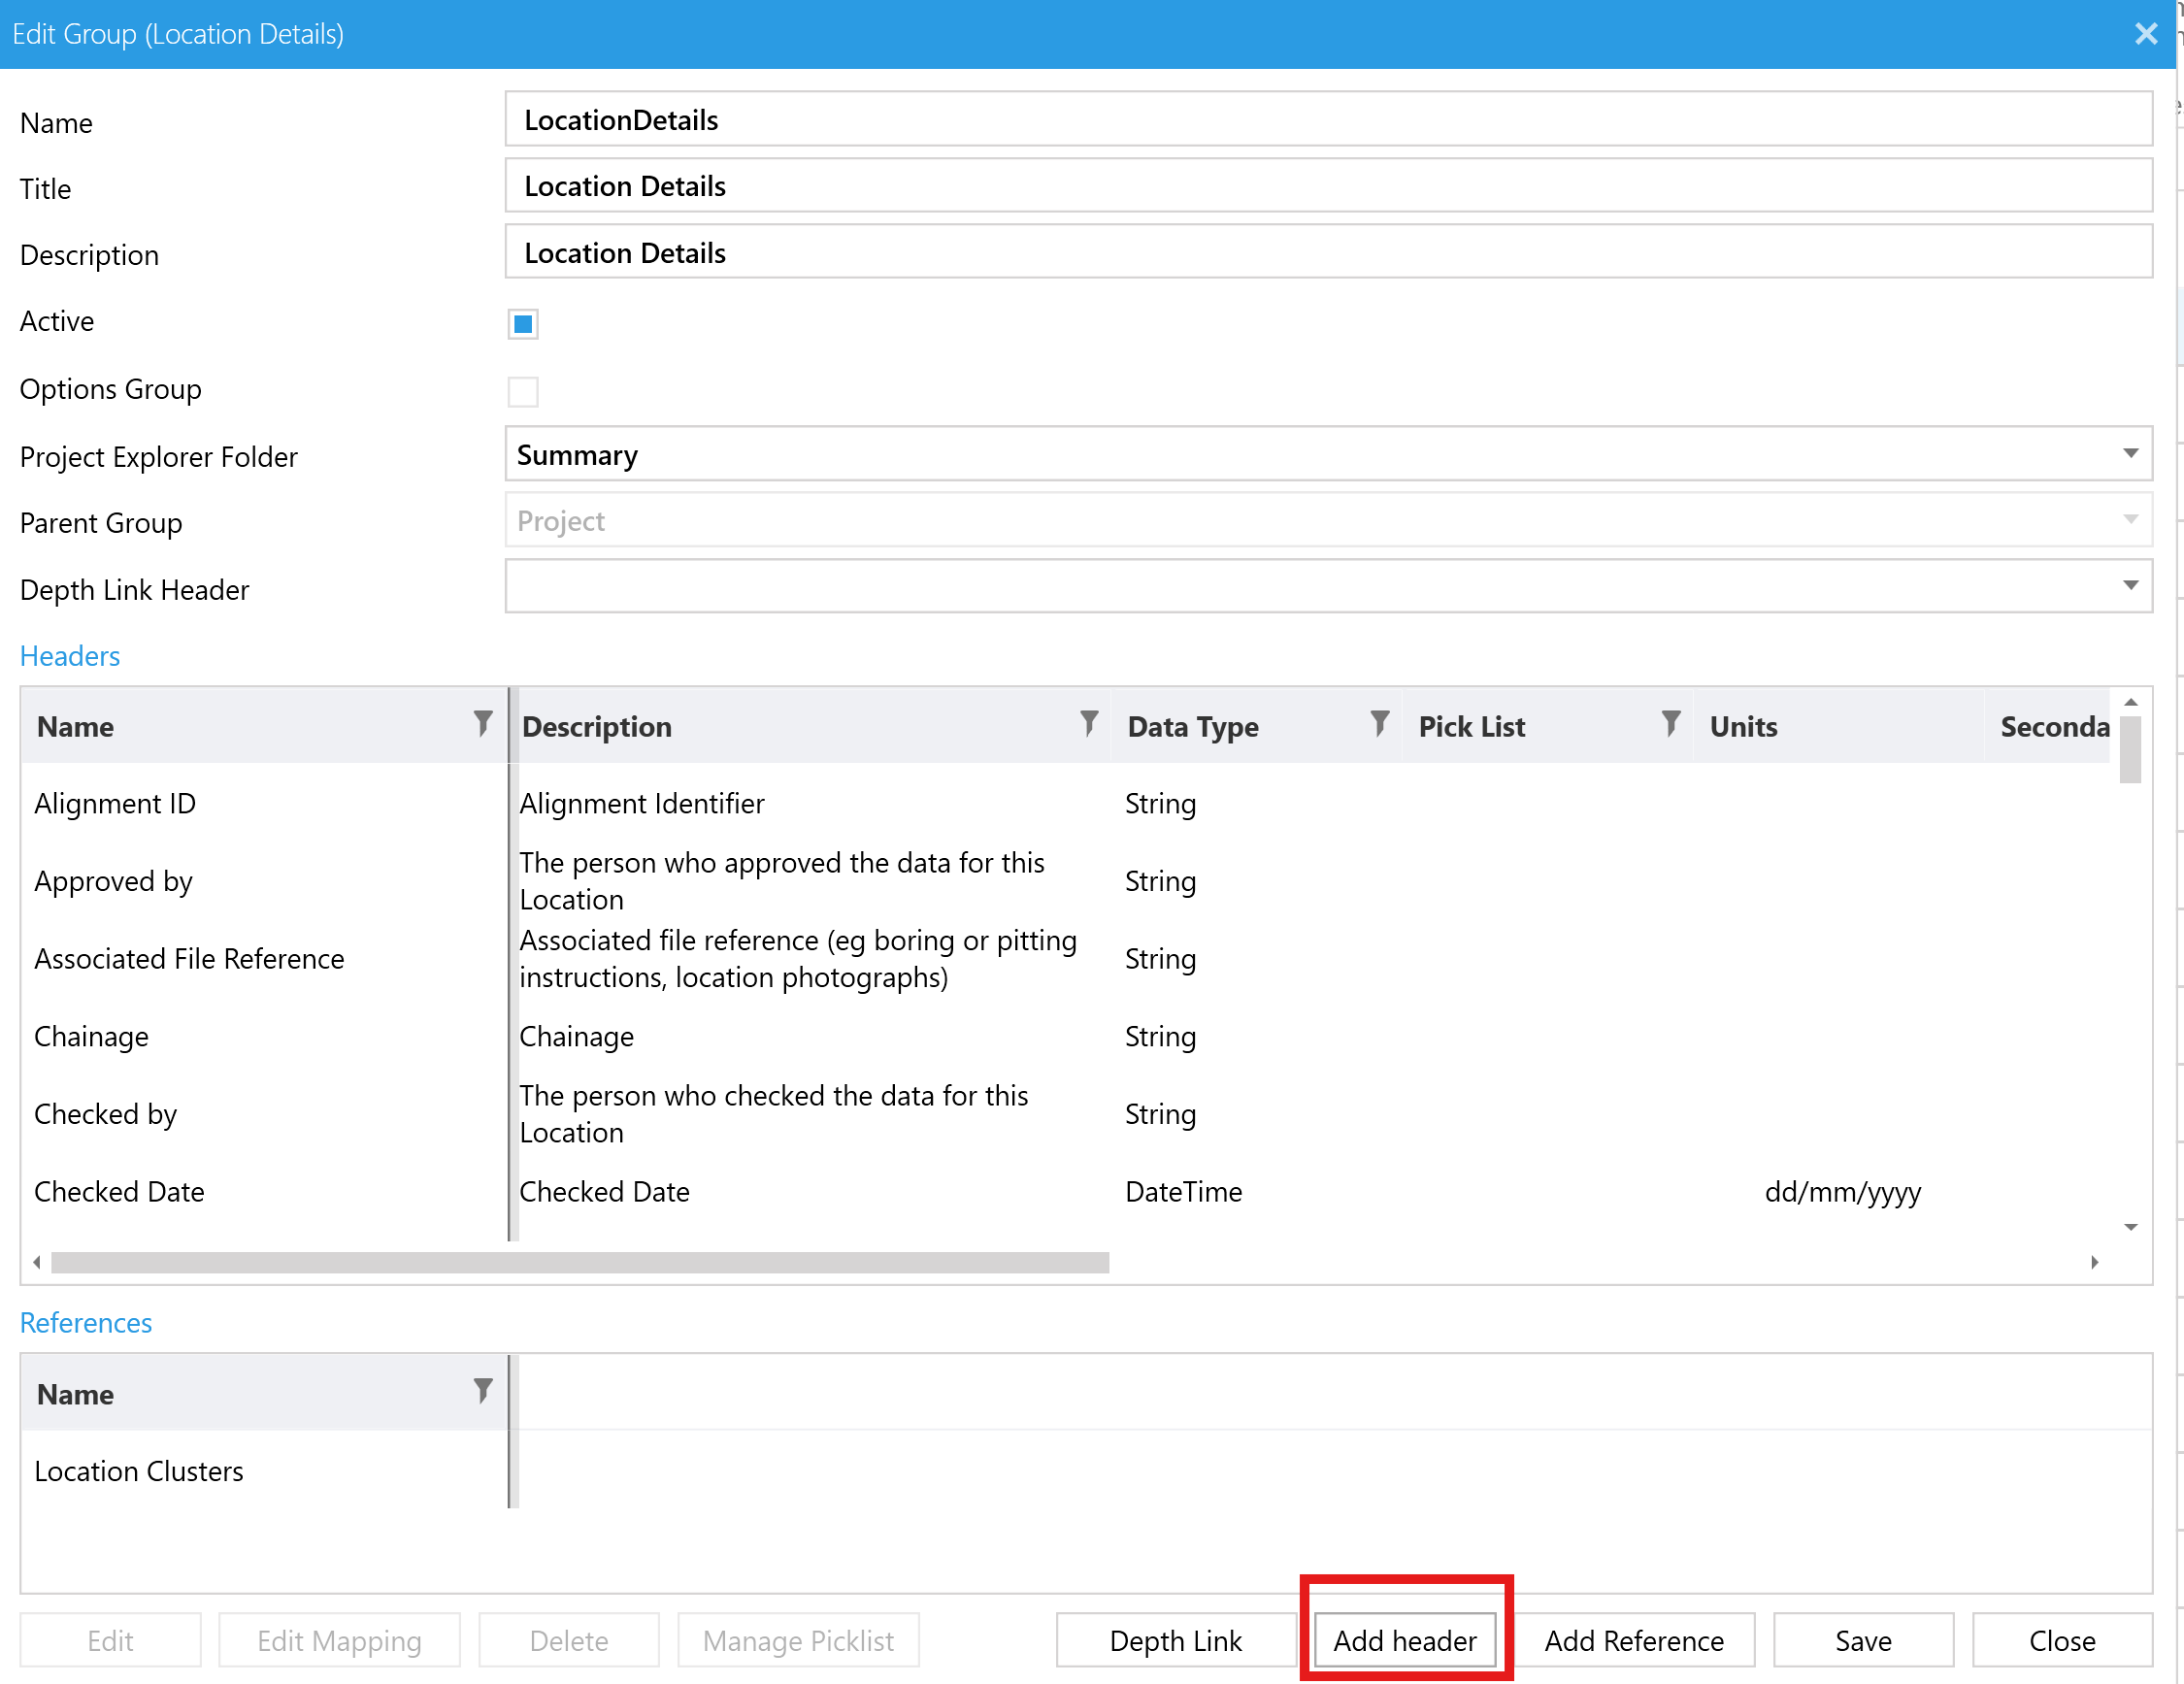Open the Parent Group dropdown
The image size is (2184, 1684).
(2130, 520)
